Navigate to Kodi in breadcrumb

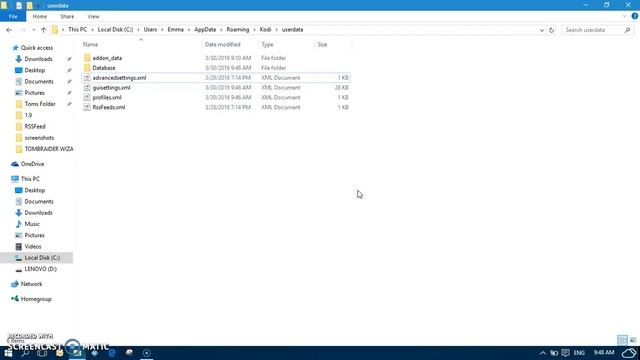[x=265, y=30]
